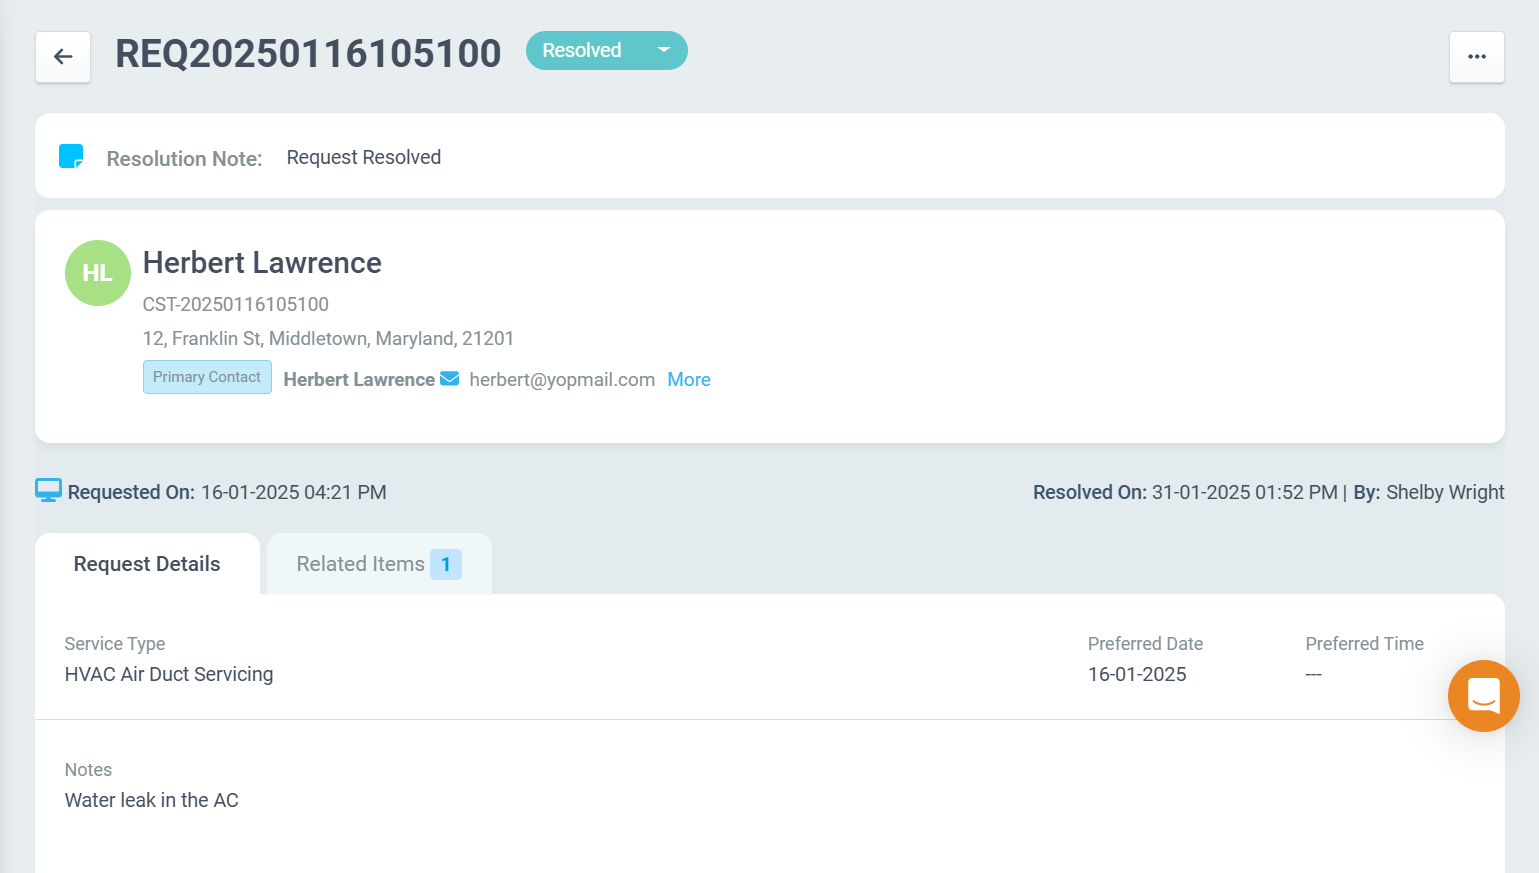Open the three-dot more options menu
The image size is (1539, 873).
pyautogui.click(x=1476, y=57)
